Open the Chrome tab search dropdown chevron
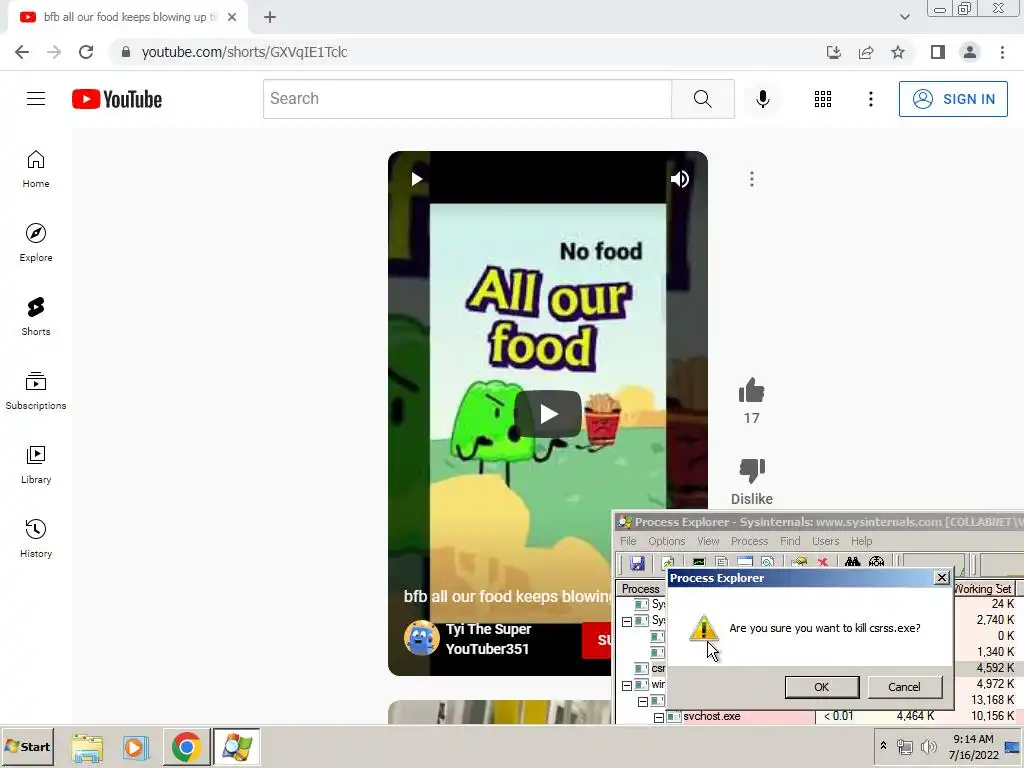 click(x=904, y=17)
